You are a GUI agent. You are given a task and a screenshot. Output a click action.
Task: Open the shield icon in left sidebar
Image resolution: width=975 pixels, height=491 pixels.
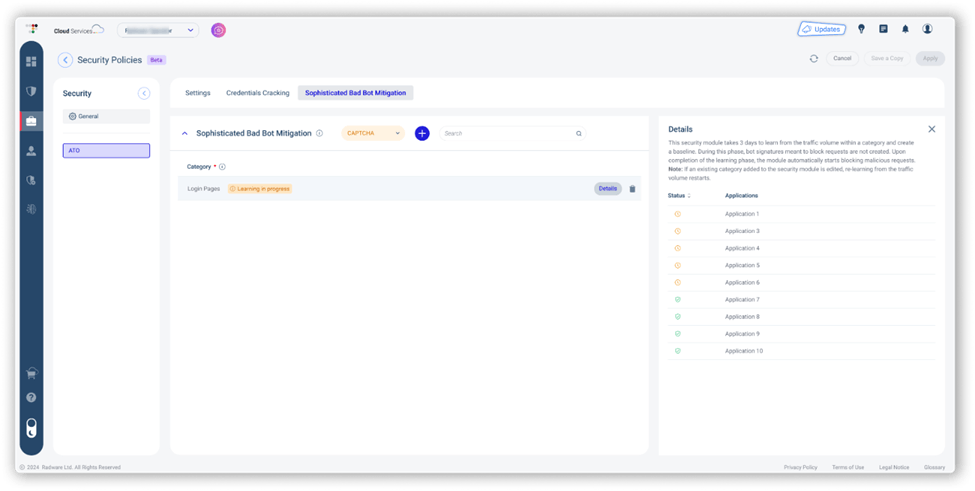(x=31, y=91)
